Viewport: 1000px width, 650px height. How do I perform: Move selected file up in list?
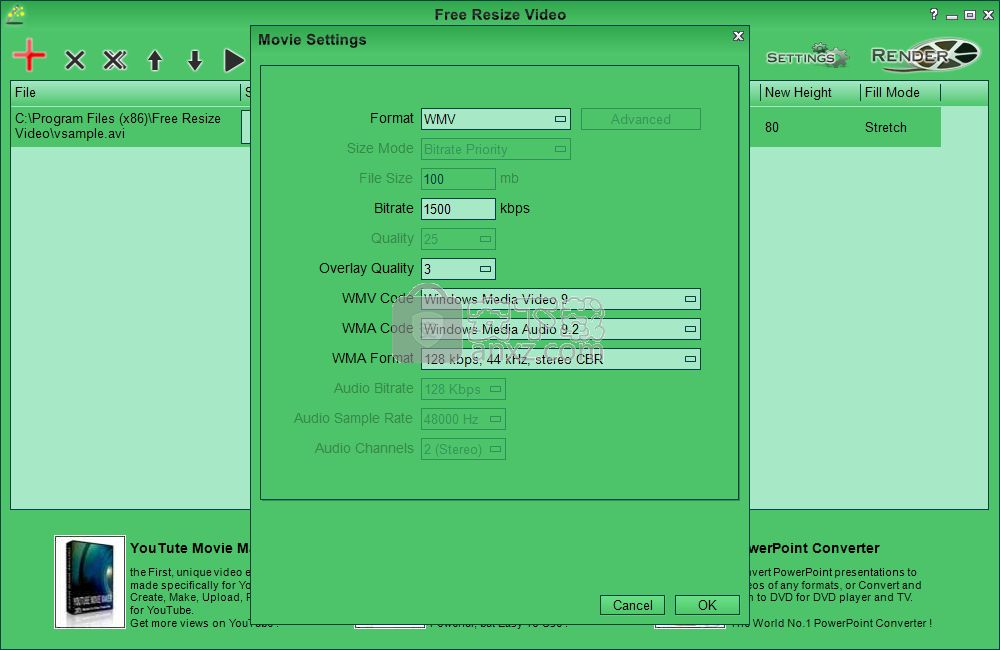coord(155,61)
